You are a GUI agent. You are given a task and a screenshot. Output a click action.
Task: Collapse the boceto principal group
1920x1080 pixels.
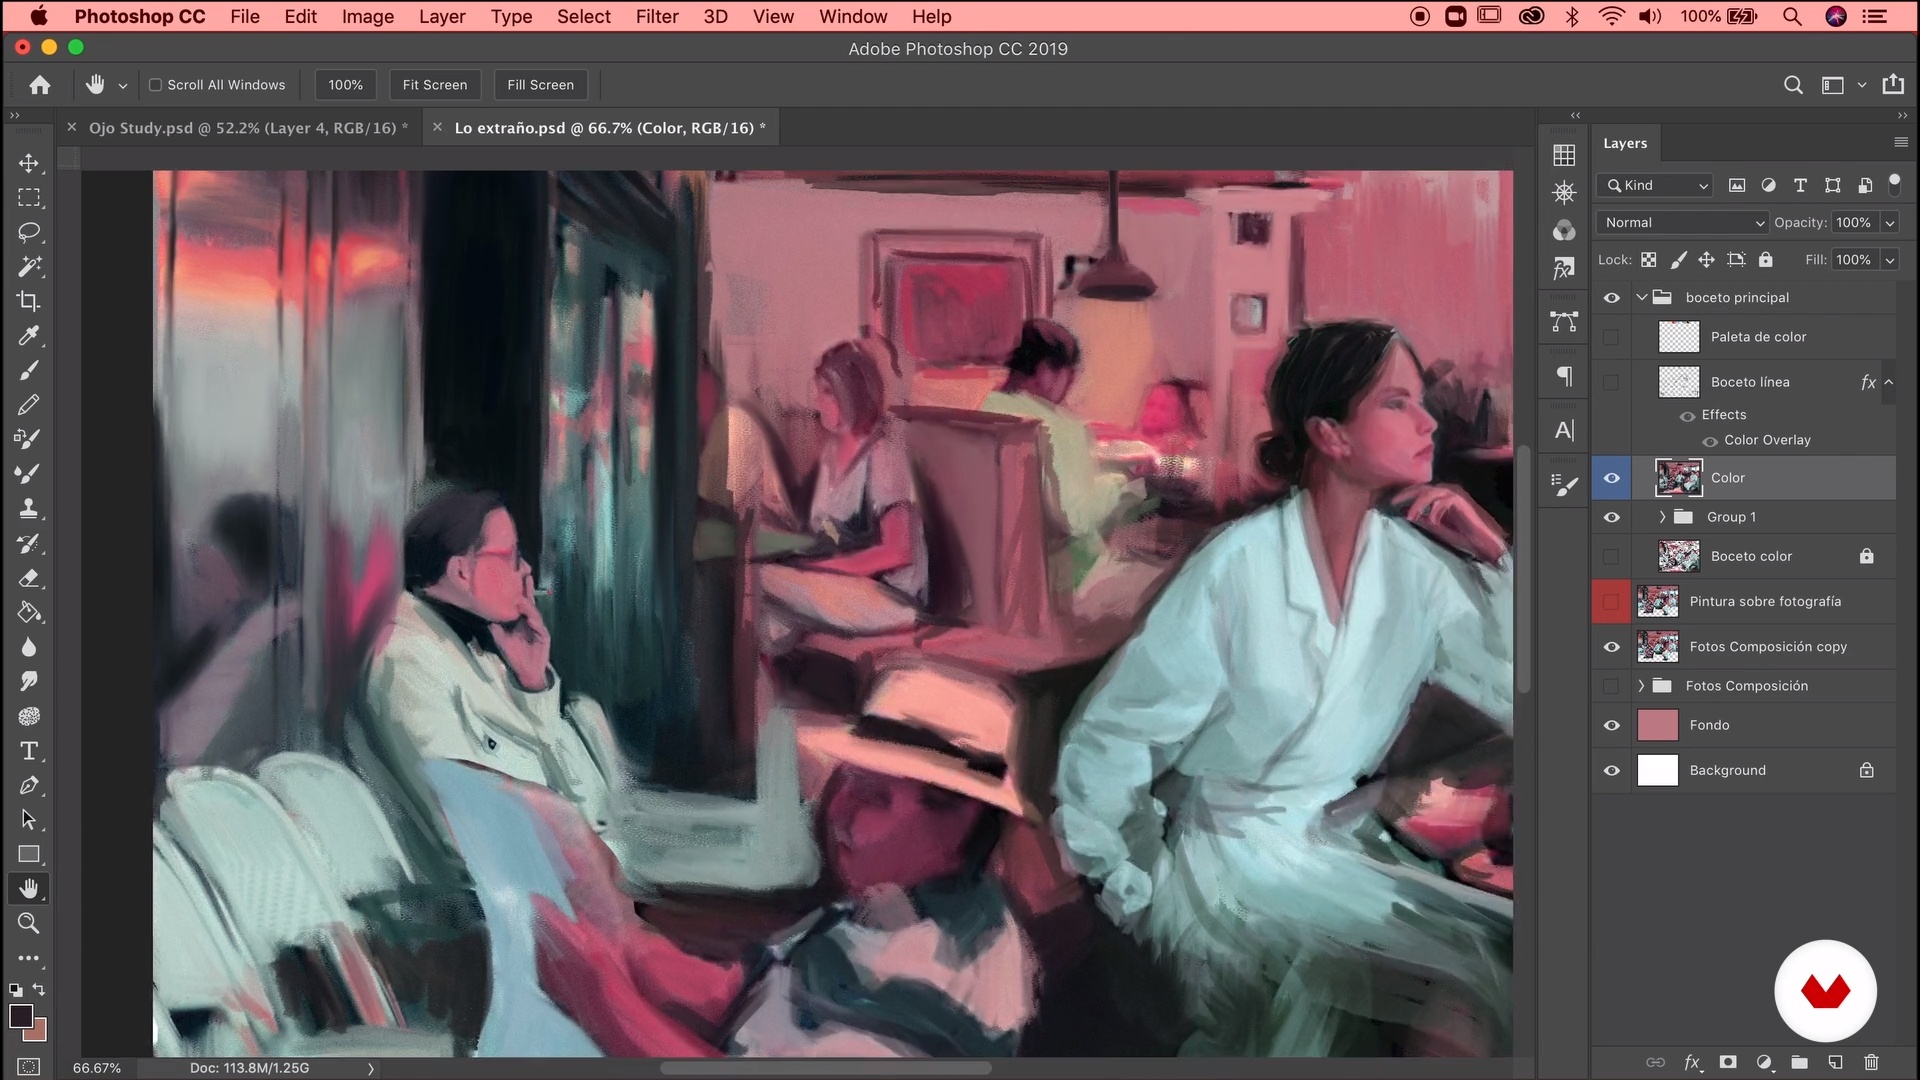click(x=1641, y=298)
